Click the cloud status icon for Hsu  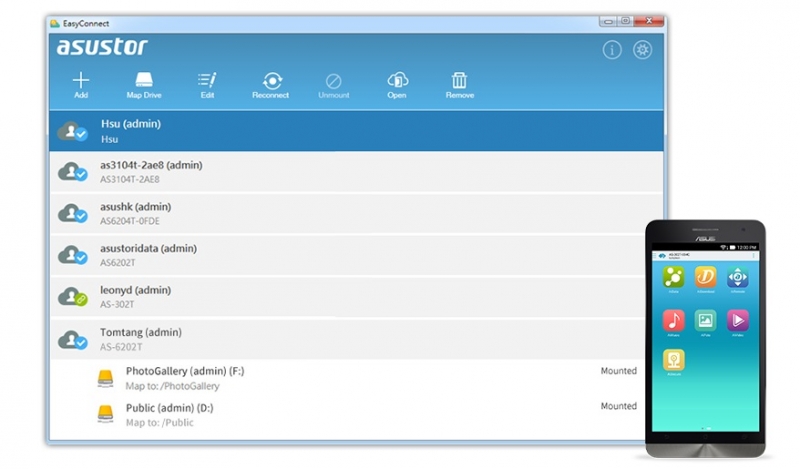click(72, 132)
